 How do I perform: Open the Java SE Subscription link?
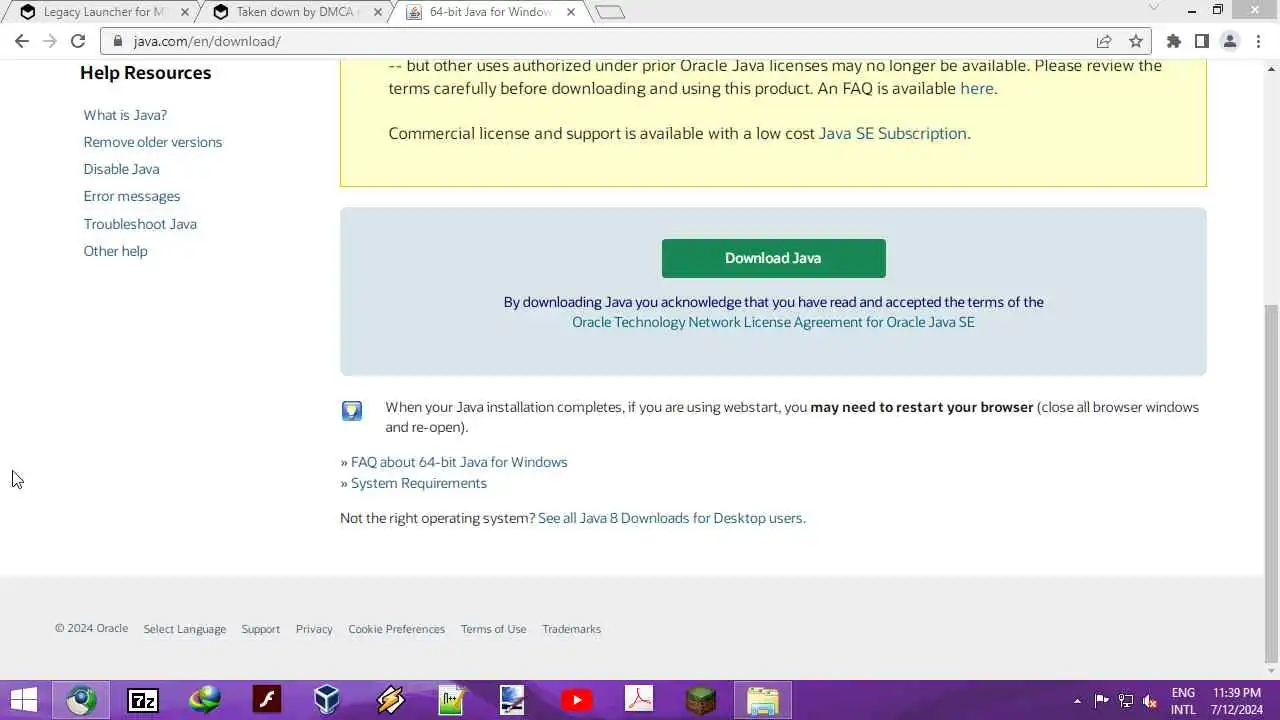893,133
